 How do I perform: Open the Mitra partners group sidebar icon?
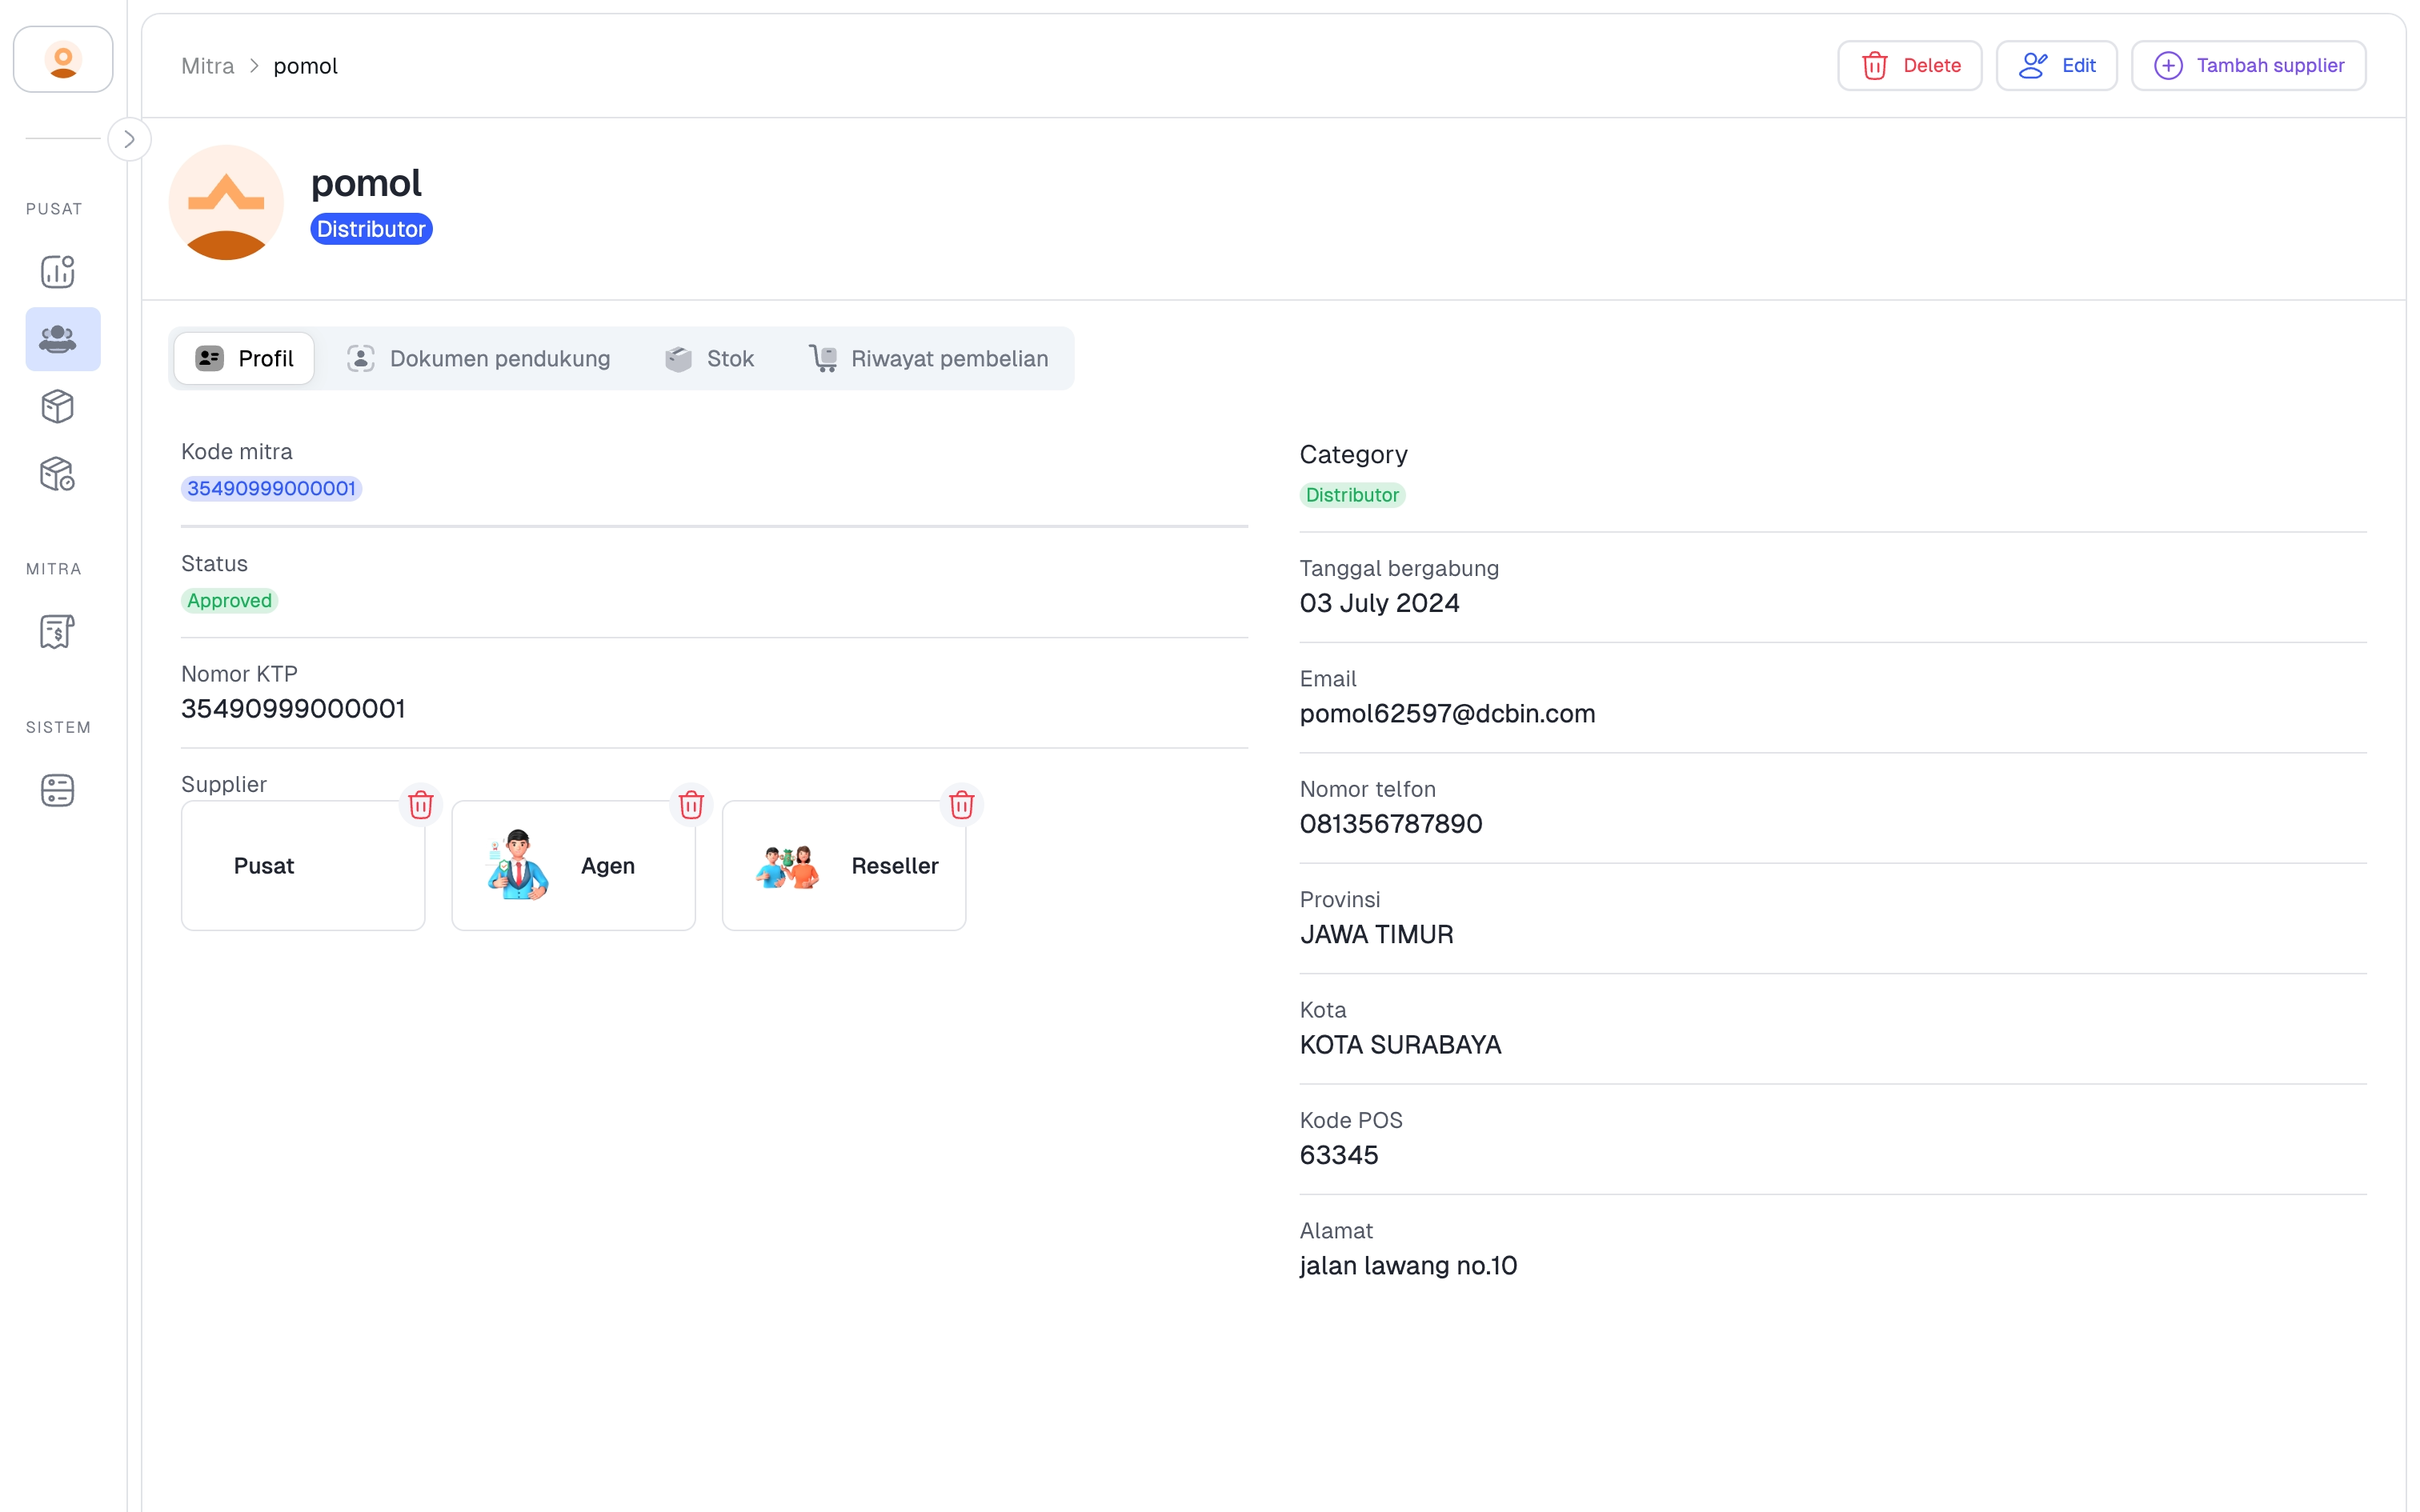[x=62, y=339]
